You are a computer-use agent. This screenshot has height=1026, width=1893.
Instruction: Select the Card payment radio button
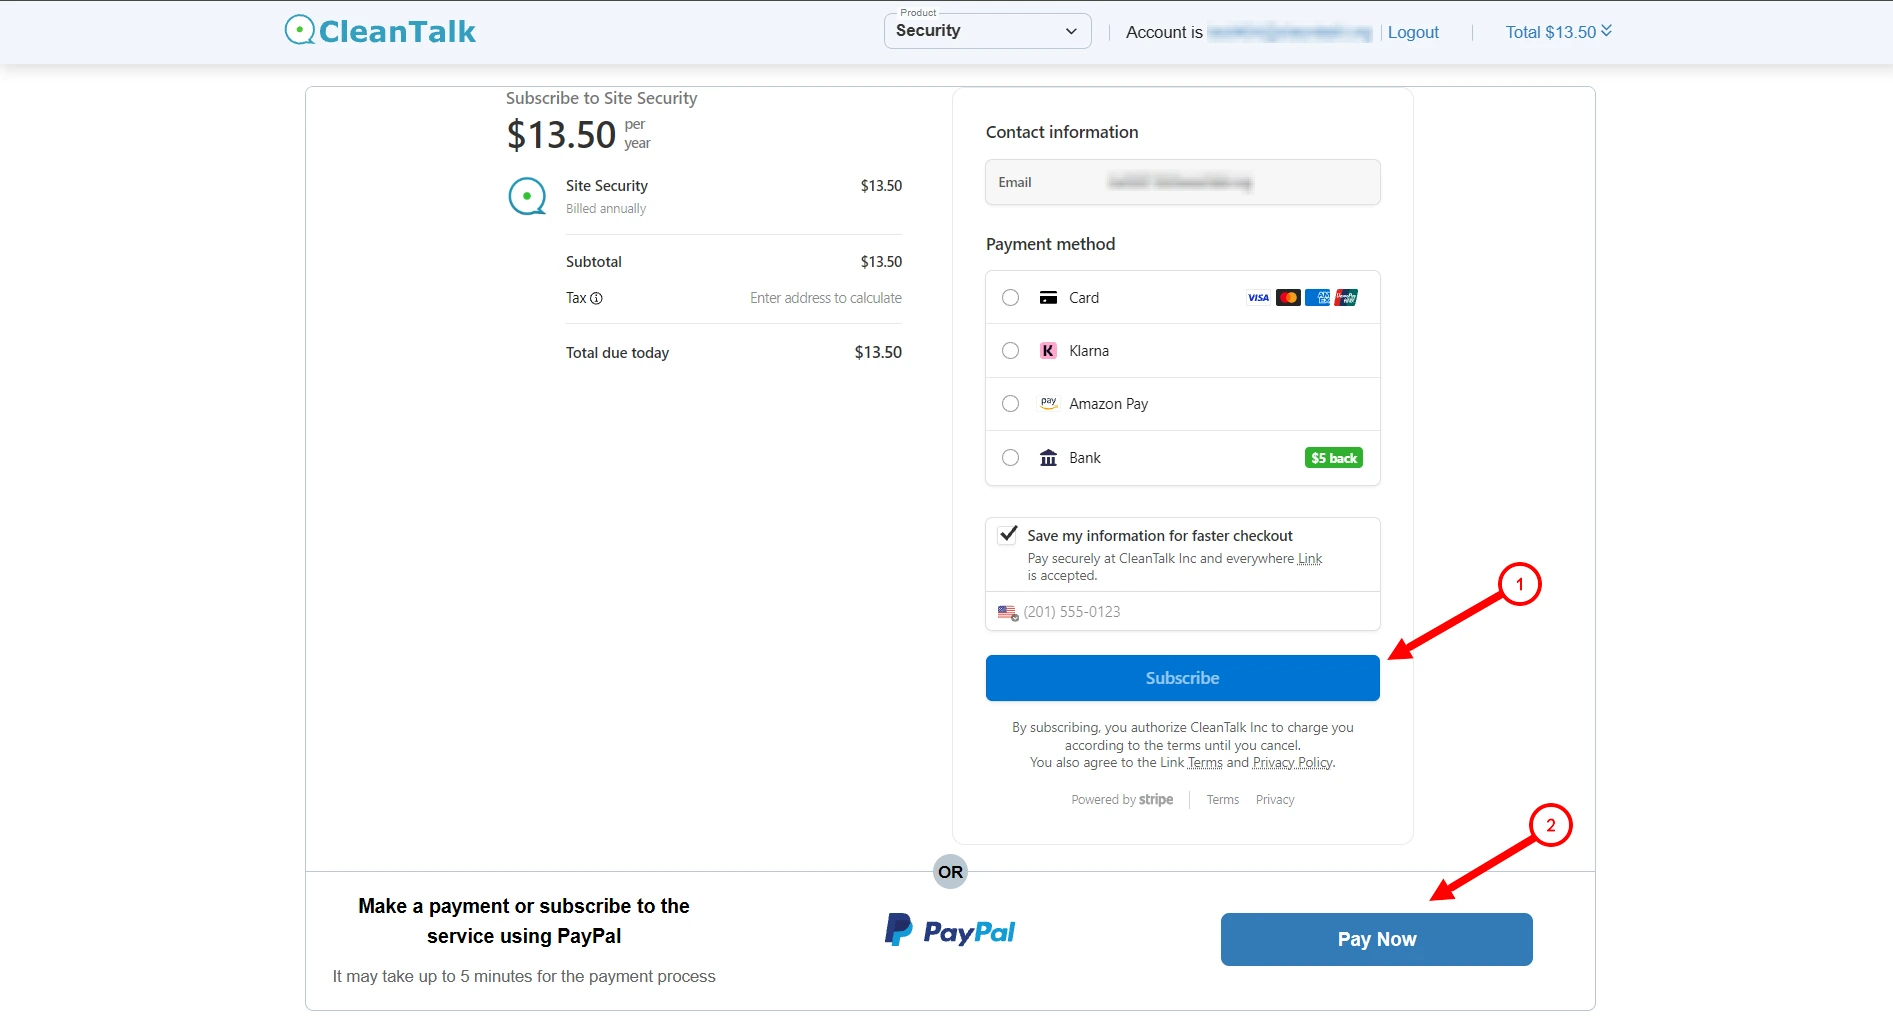(x=1011, y=298)
